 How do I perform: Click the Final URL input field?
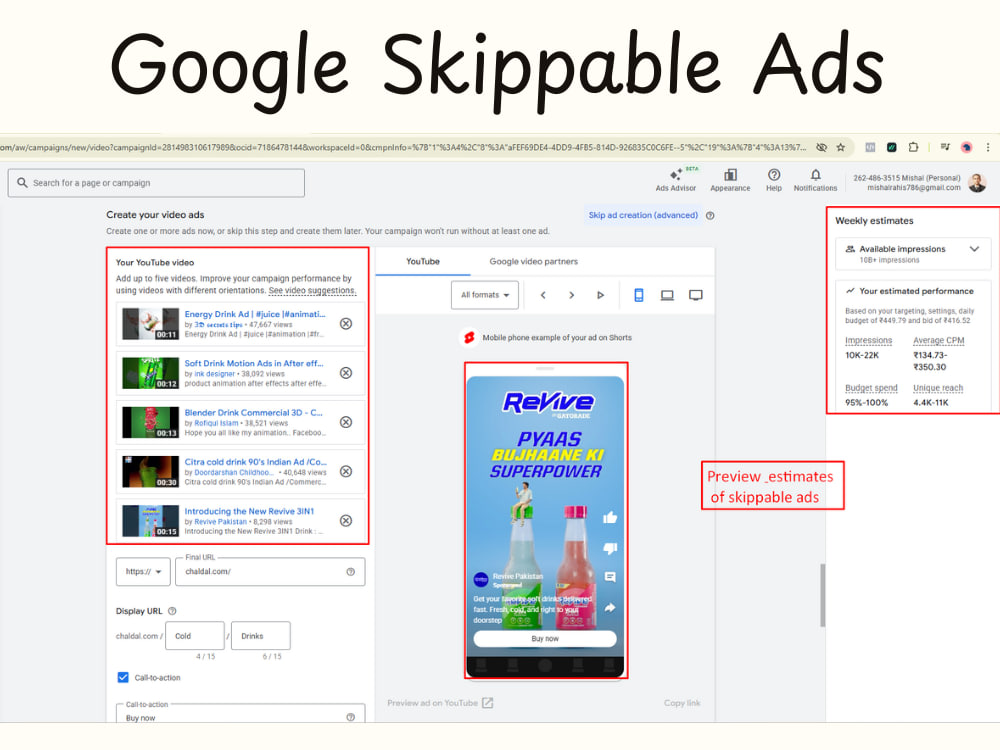270,571
